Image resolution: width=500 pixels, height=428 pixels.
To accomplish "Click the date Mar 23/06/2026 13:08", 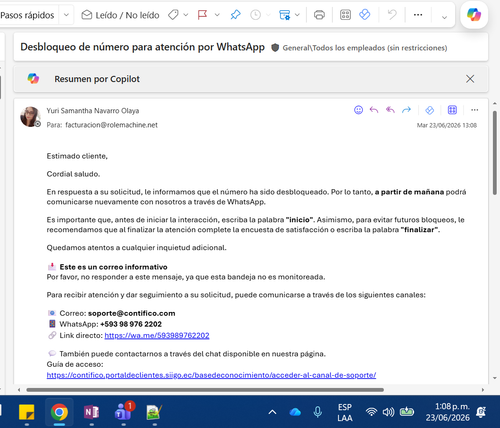I will pos(447,125).
